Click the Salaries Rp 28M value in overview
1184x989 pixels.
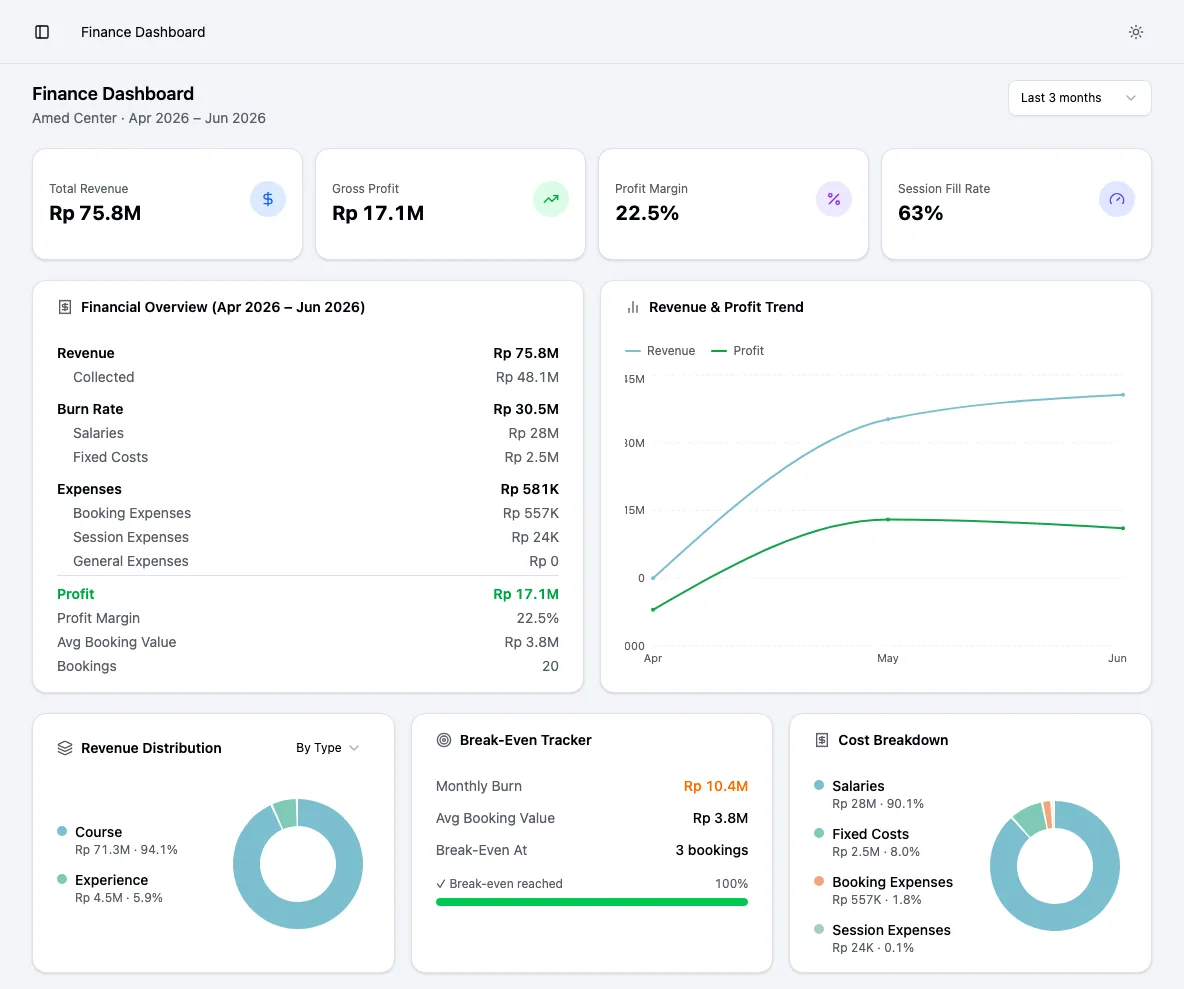[x=533, y=433]
